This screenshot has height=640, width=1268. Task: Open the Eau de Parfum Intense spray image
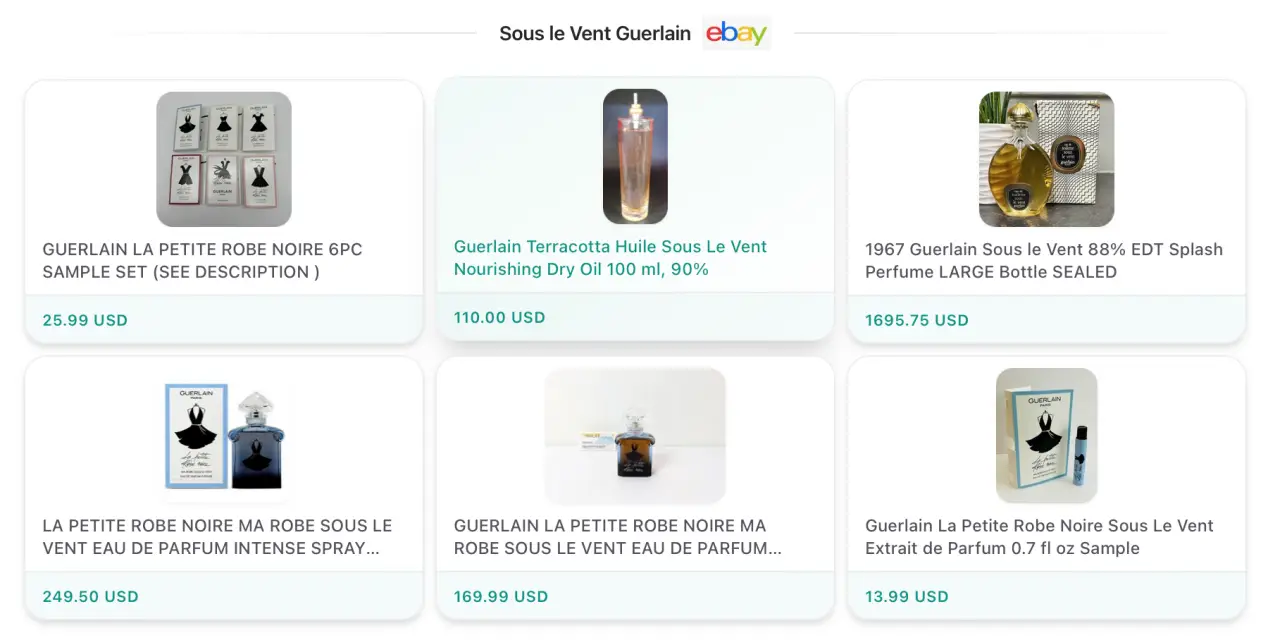point(224,435)
